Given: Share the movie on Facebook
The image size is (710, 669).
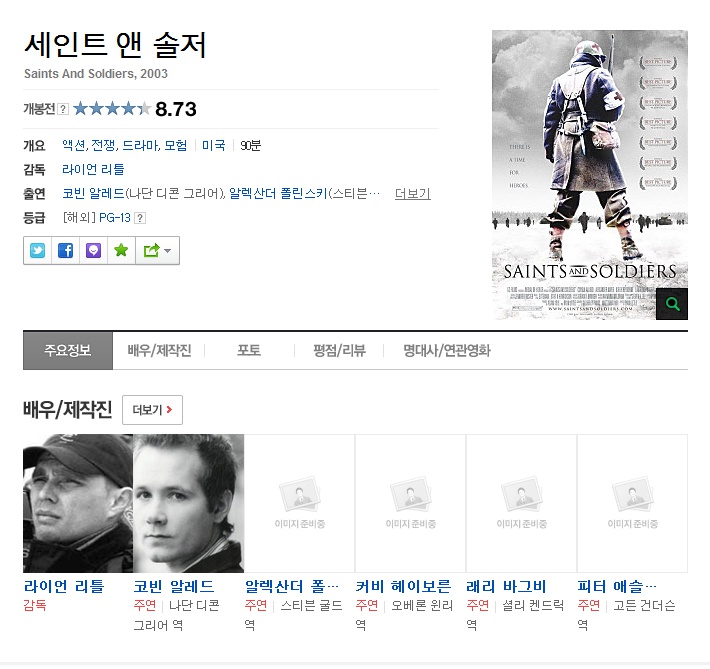Looking at the screenshot, I should click(65, 250).
